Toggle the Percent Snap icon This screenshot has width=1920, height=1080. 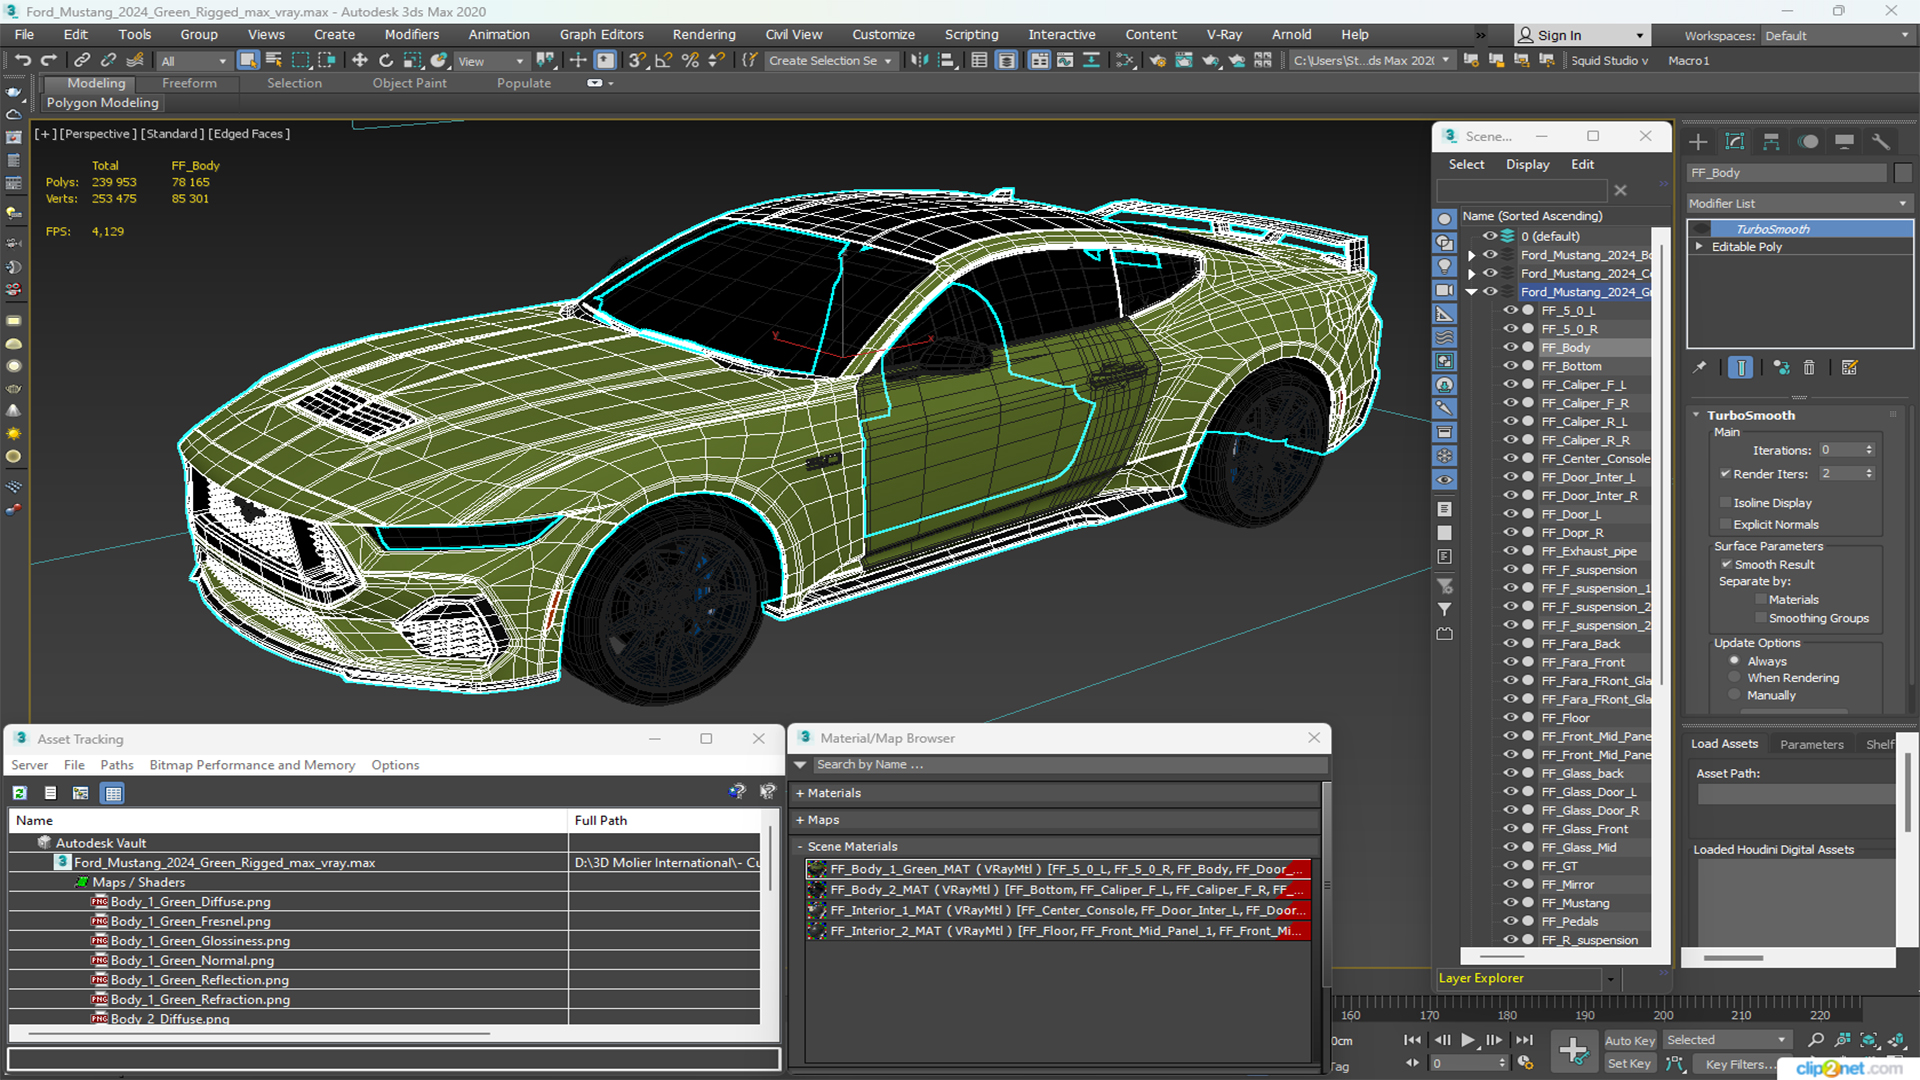click(689, 60)
